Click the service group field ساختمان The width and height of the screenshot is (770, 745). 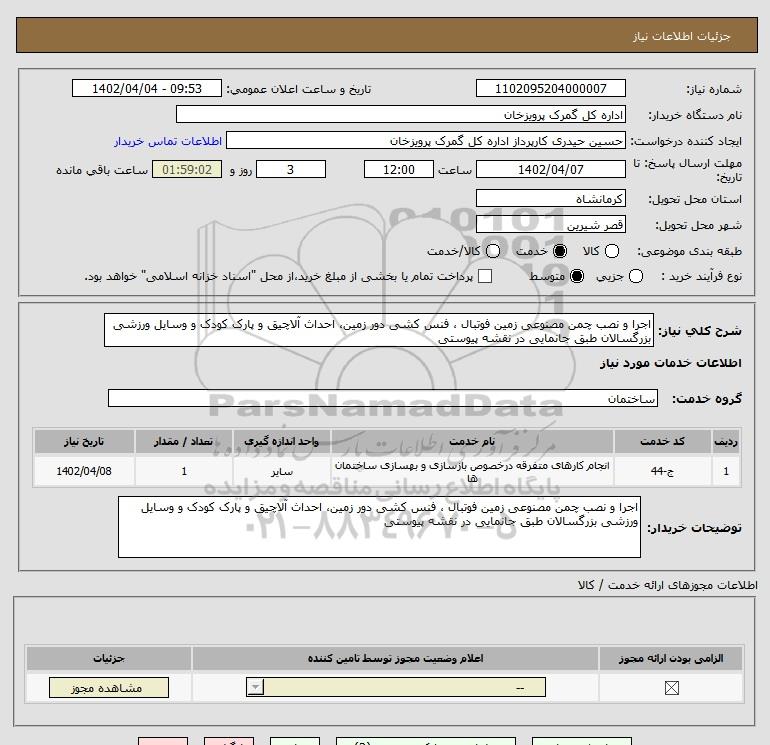pos(383,398)
